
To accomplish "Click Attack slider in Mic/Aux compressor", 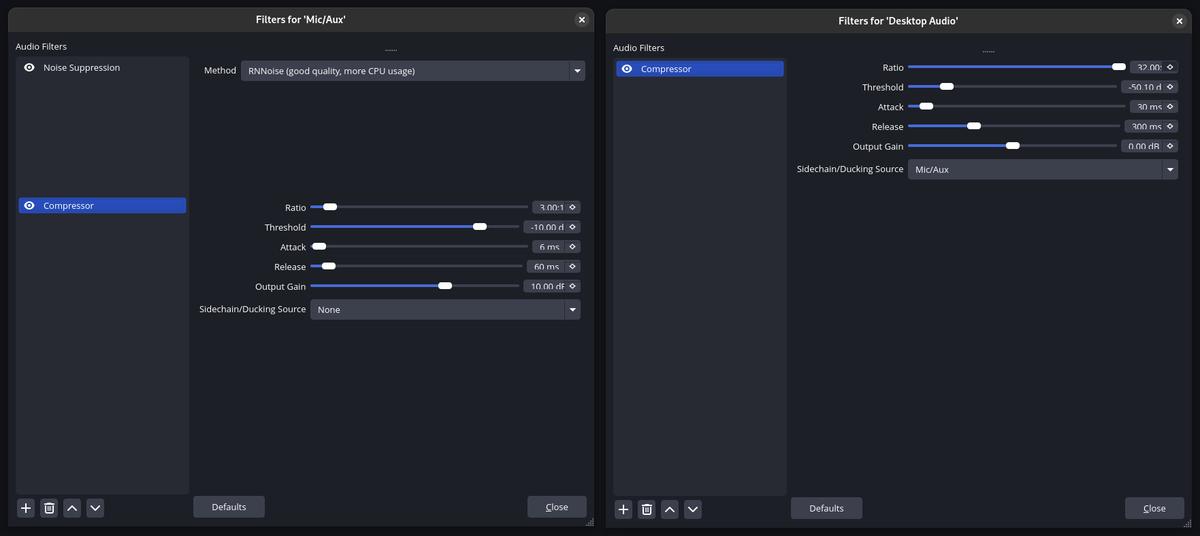I will click(x=419, y=246).
